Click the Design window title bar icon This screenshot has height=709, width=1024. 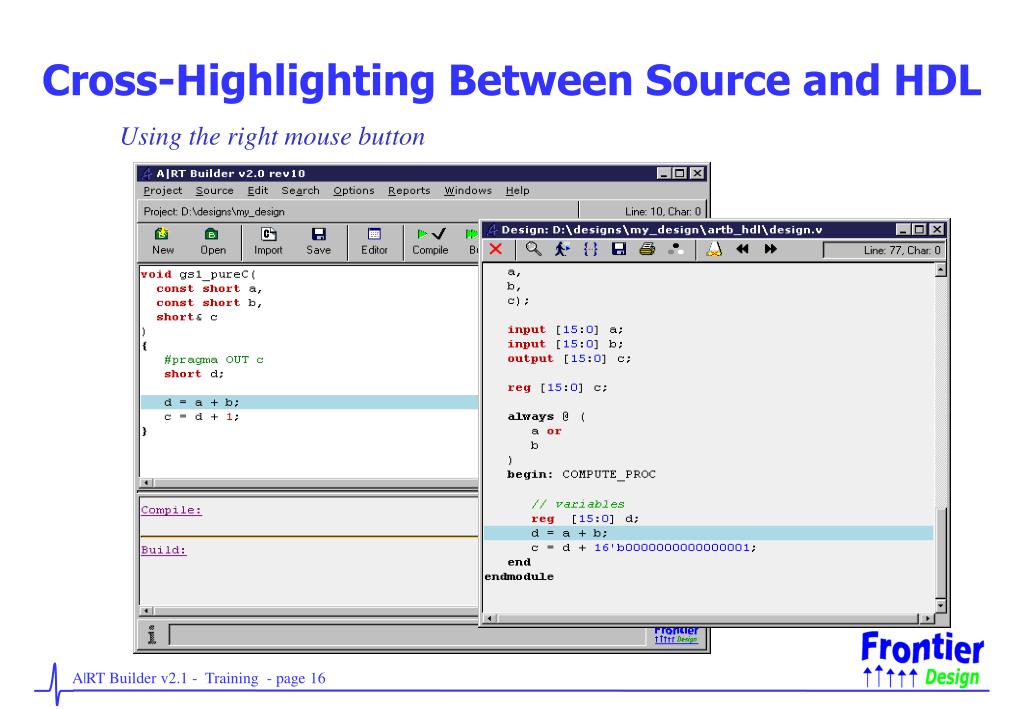492,230
